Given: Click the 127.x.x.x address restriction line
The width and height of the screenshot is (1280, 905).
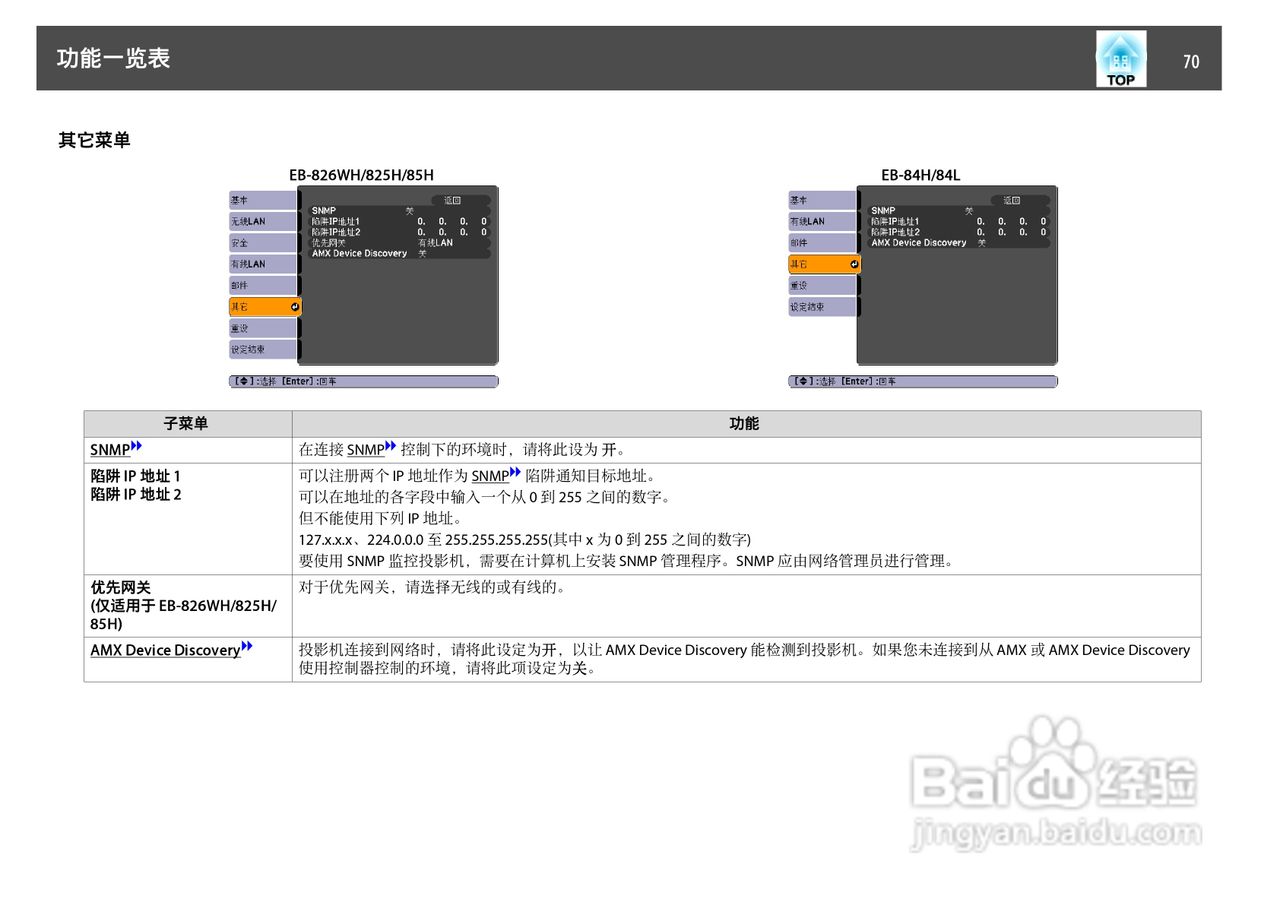Looking at the screenshot, I should pyautogui.click(x=525, y=539).
